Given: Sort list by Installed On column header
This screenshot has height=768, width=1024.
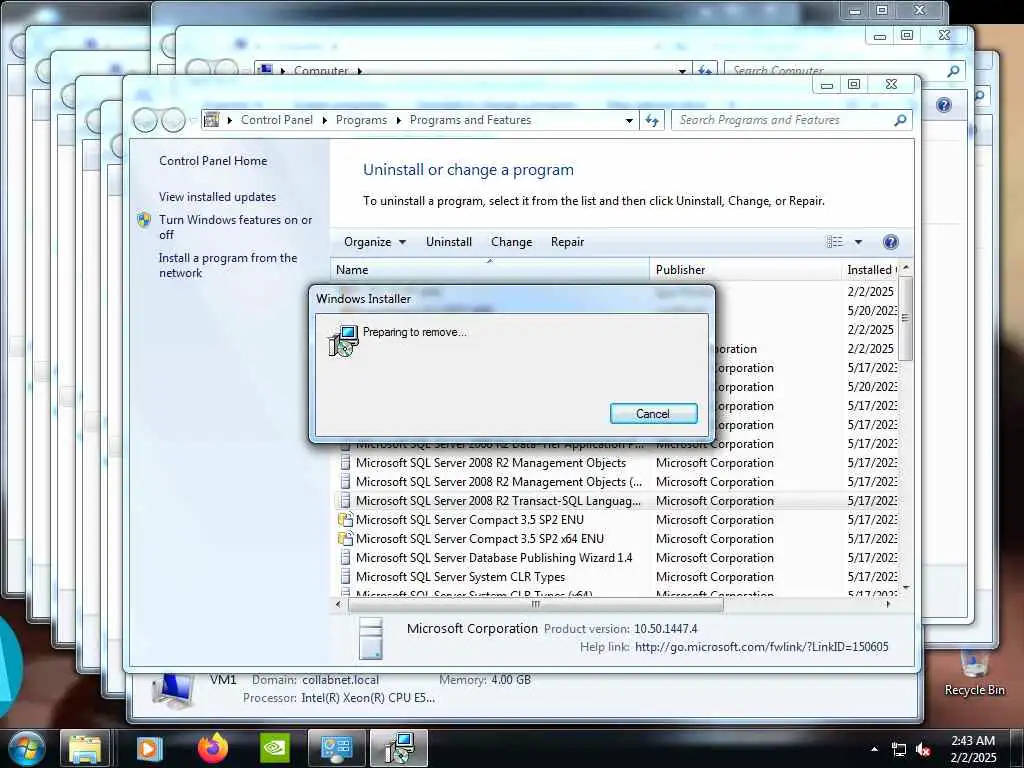Looking at the screenshot, I should (870, 270).
